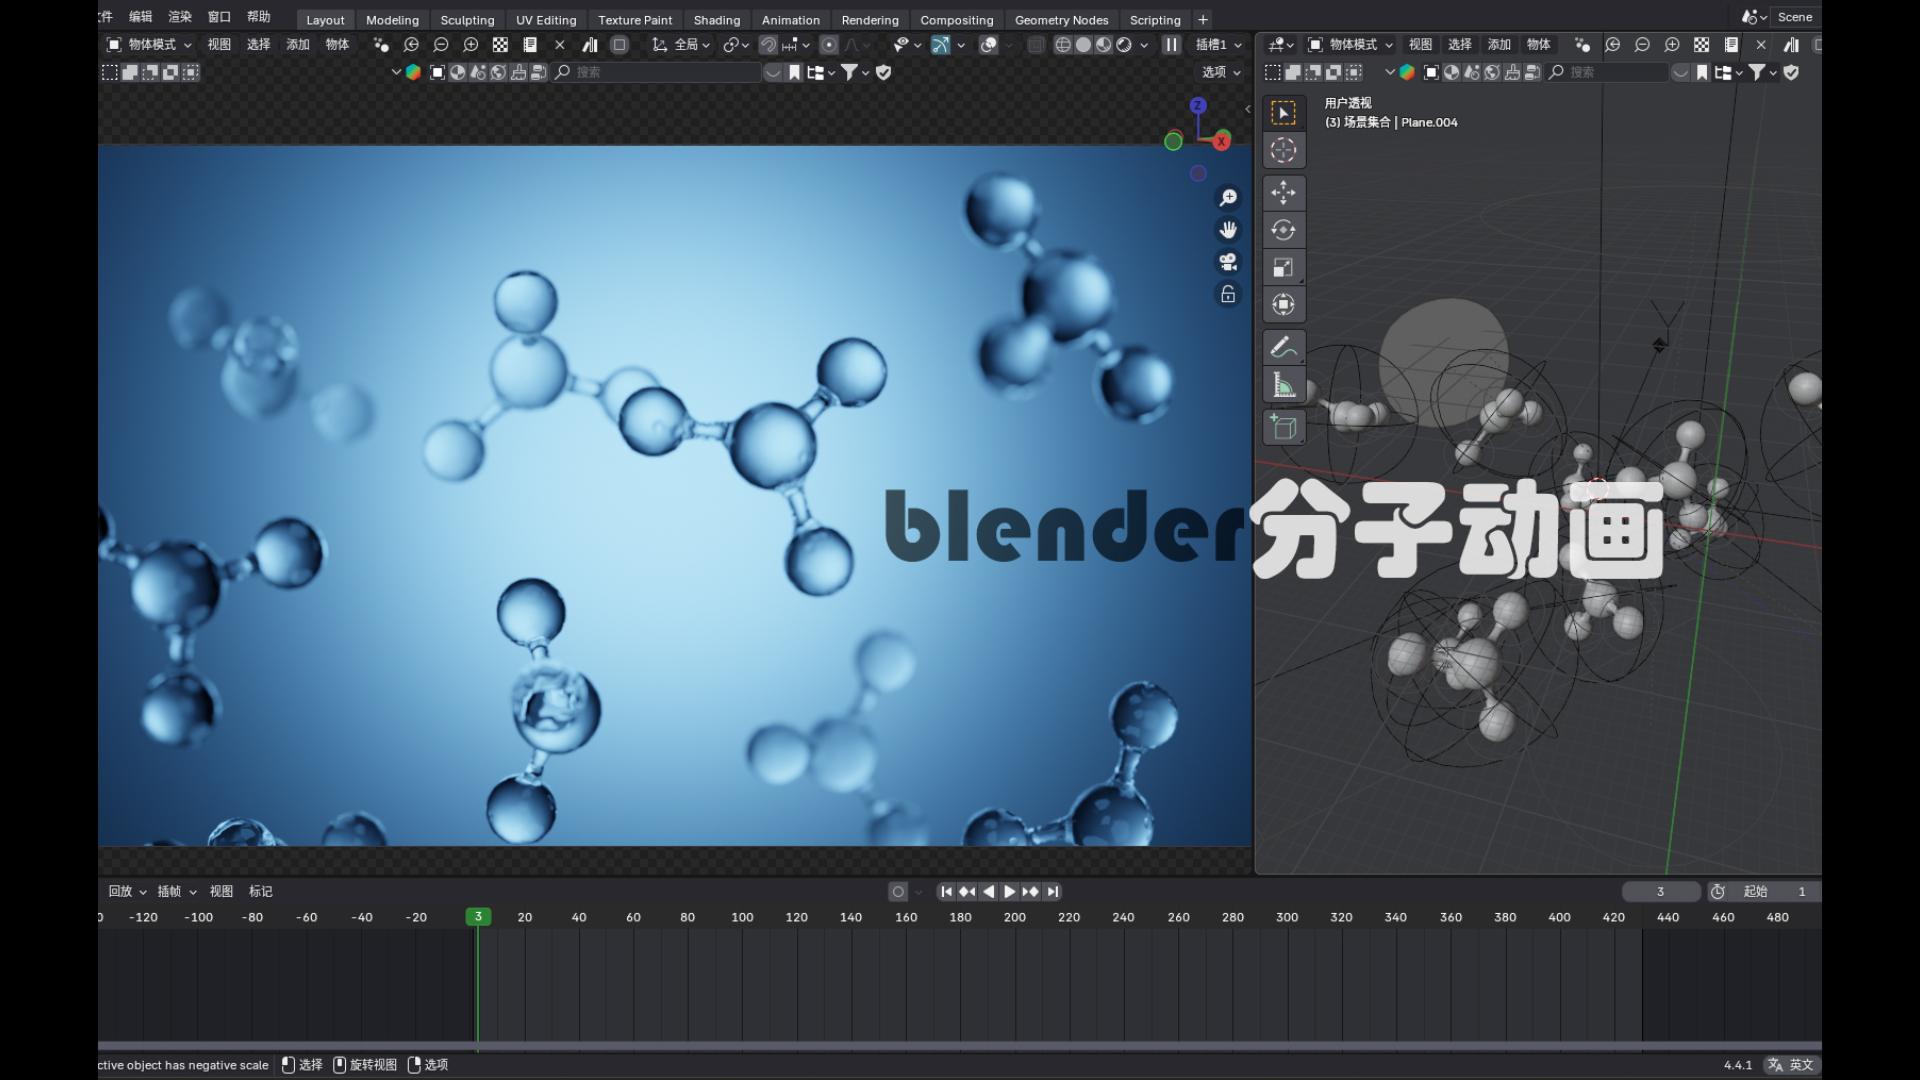Switch to solid shading in left viewport
Image resolution: width=1920 pixels, height=1080 pixels.
coord(1083,45)
